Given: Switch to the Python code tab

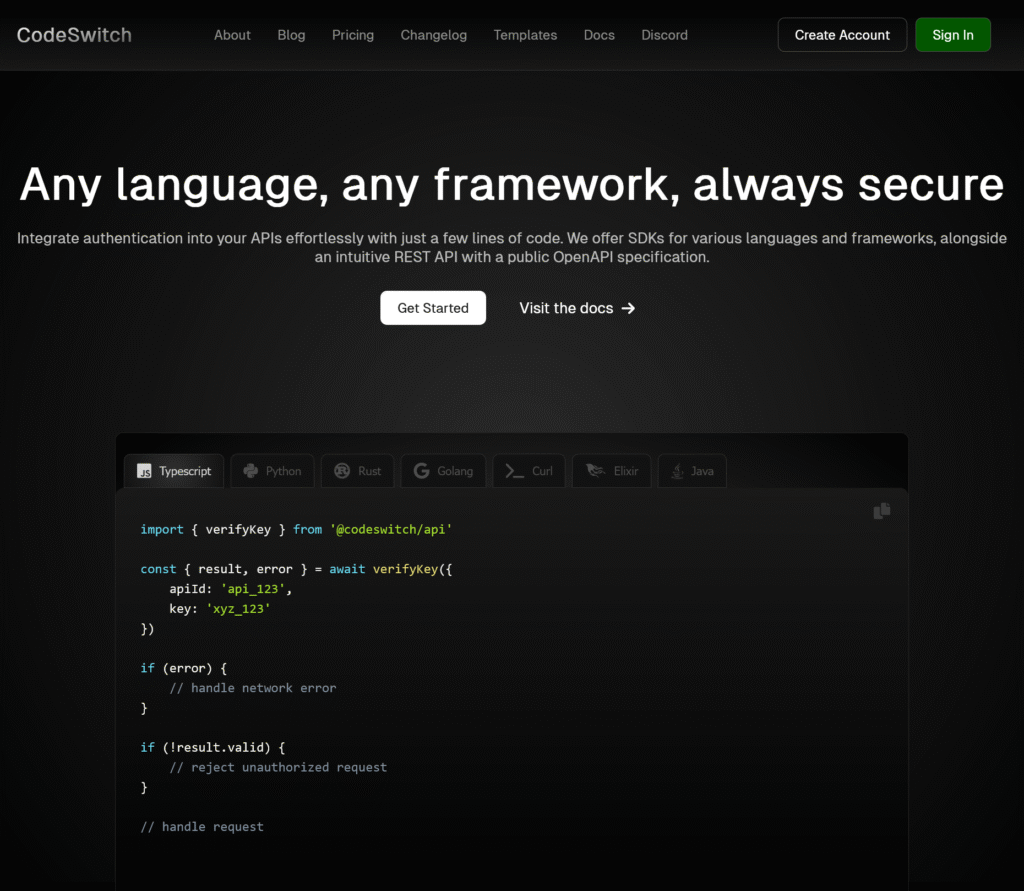Looking at the screenshot, I should pyautogui.click(x=273, y=471).
